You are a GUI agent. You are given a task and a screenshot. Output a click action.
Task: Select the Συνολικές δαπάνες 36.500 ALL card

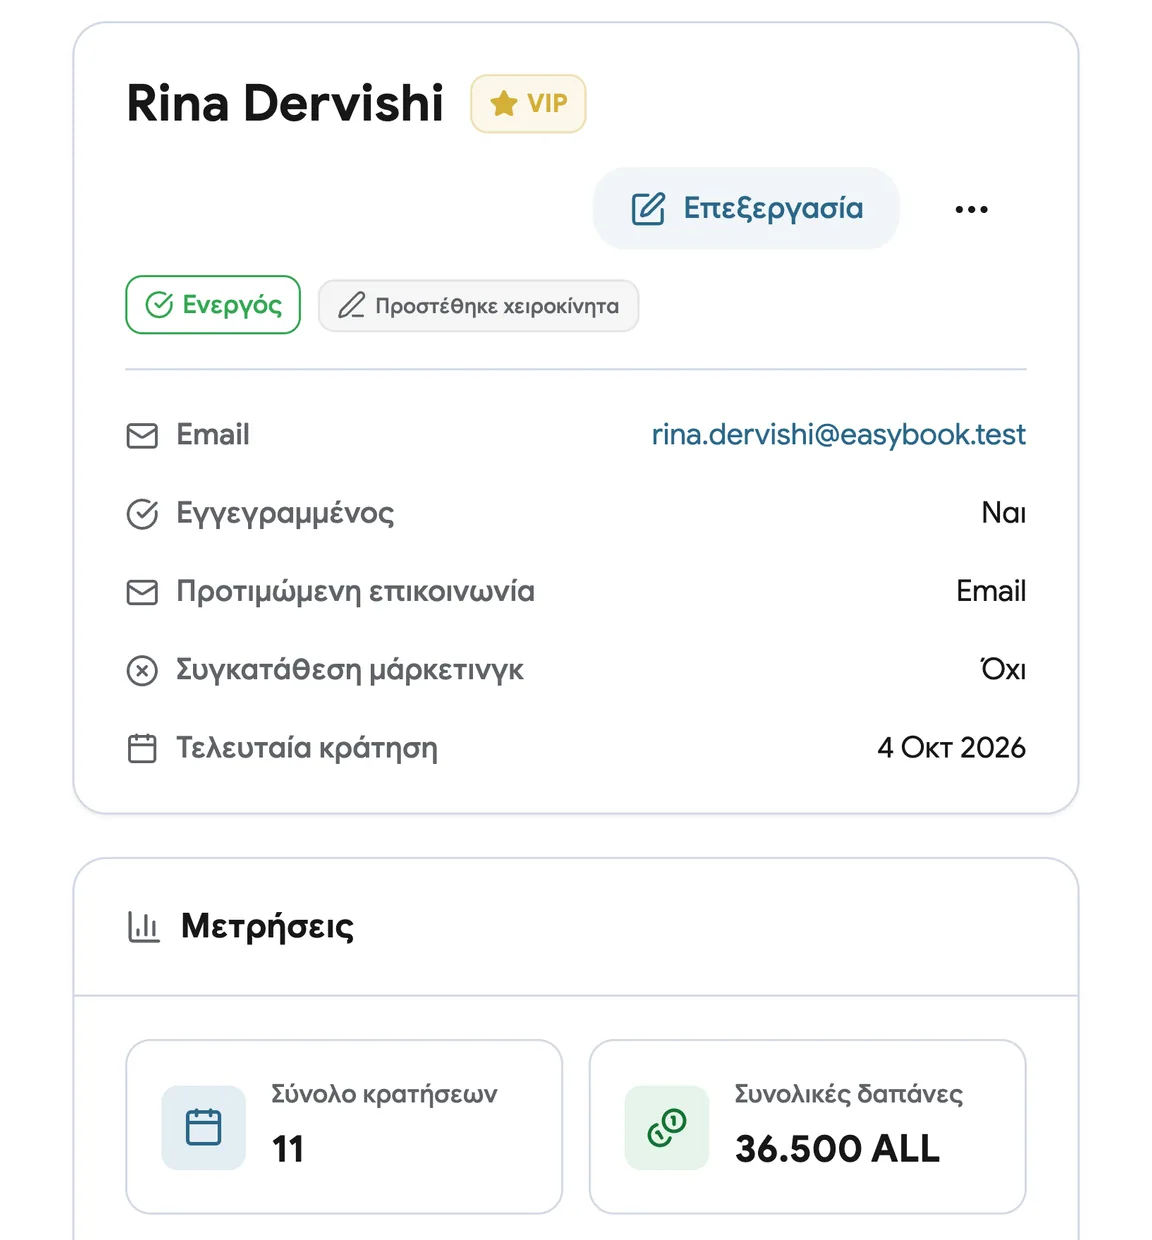coord(808,1127)
